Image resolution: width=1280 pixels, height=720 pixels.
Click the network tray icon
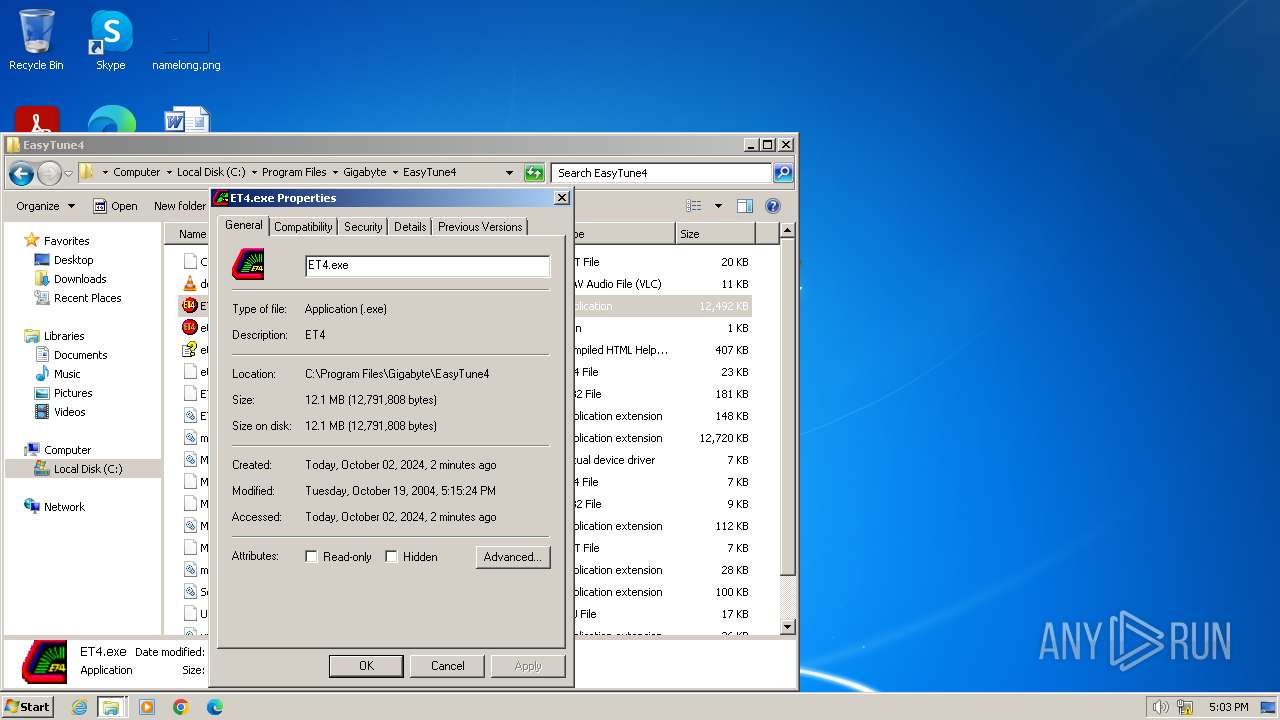pos(1185,707)
